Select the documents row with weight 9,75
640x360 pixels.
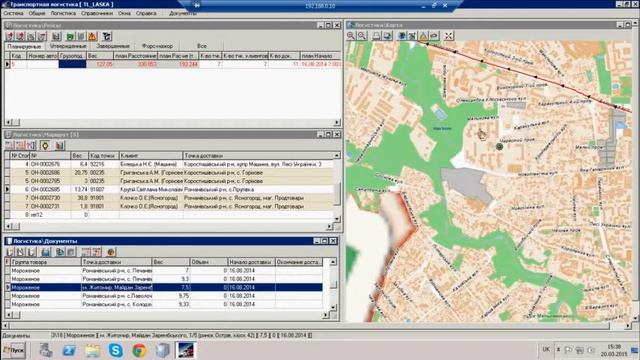166,296
